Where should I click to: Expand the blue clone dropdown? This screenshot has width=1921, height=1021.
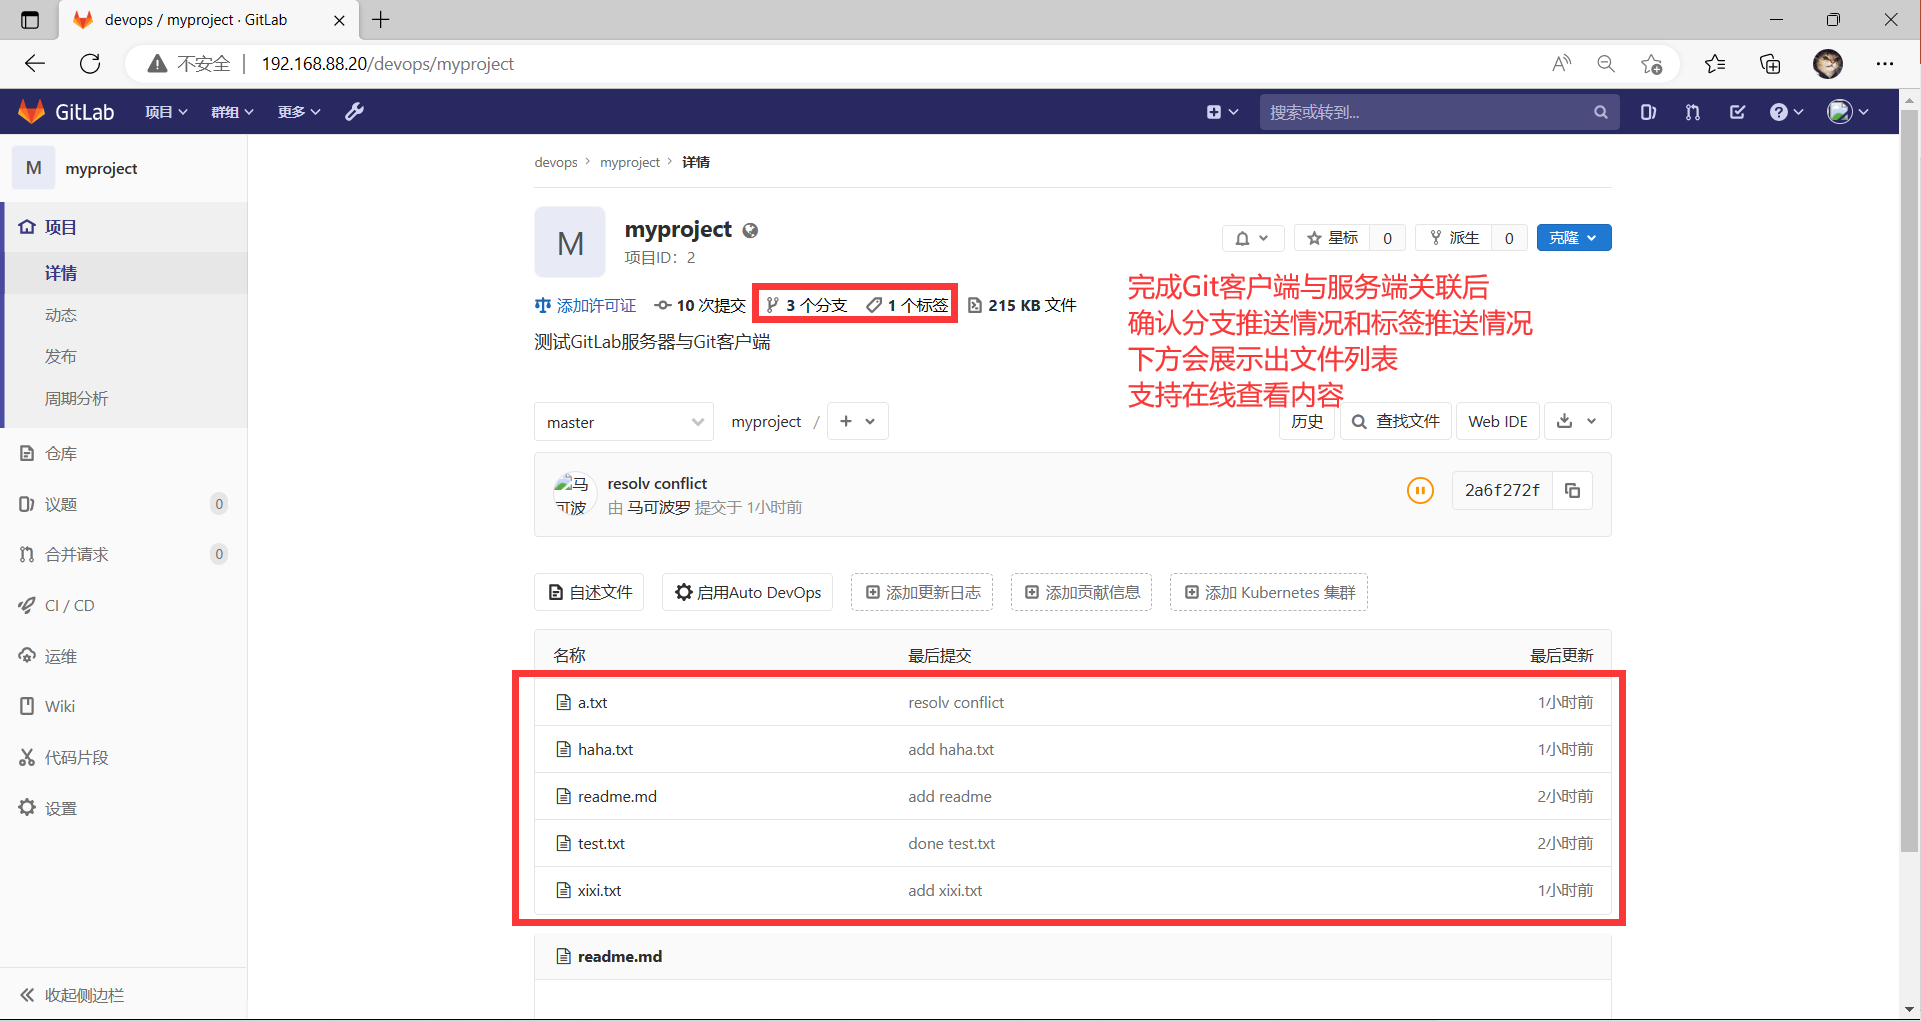pyautogui.click(x=1573, y=238)
